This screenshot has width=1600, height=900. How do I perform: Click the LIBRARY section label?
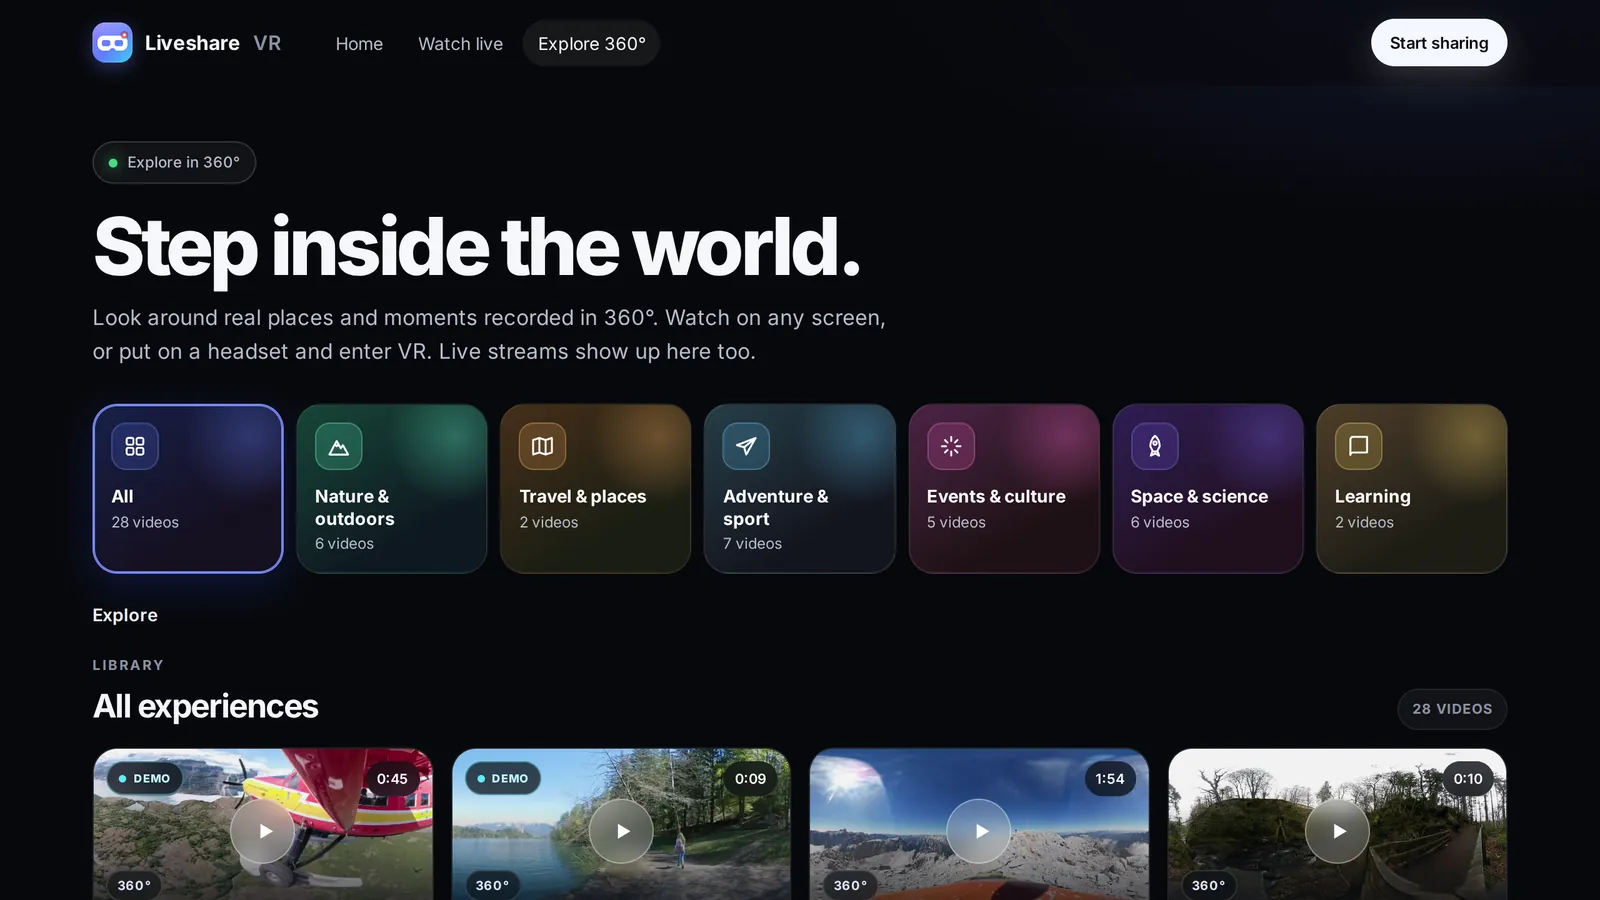pyautogui.click(x=128, y=665)
